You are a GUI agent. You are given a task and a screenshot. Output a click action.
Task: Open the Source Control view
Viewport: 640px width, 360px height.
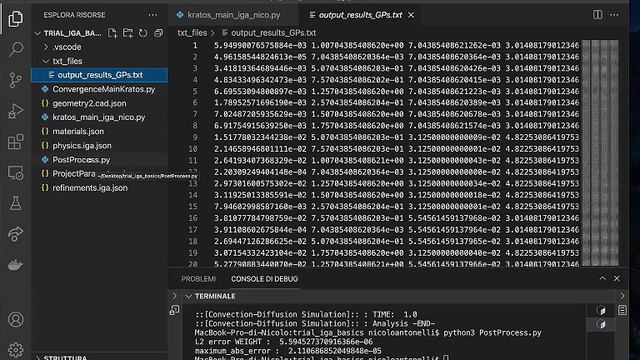click(x=16, y=80)
